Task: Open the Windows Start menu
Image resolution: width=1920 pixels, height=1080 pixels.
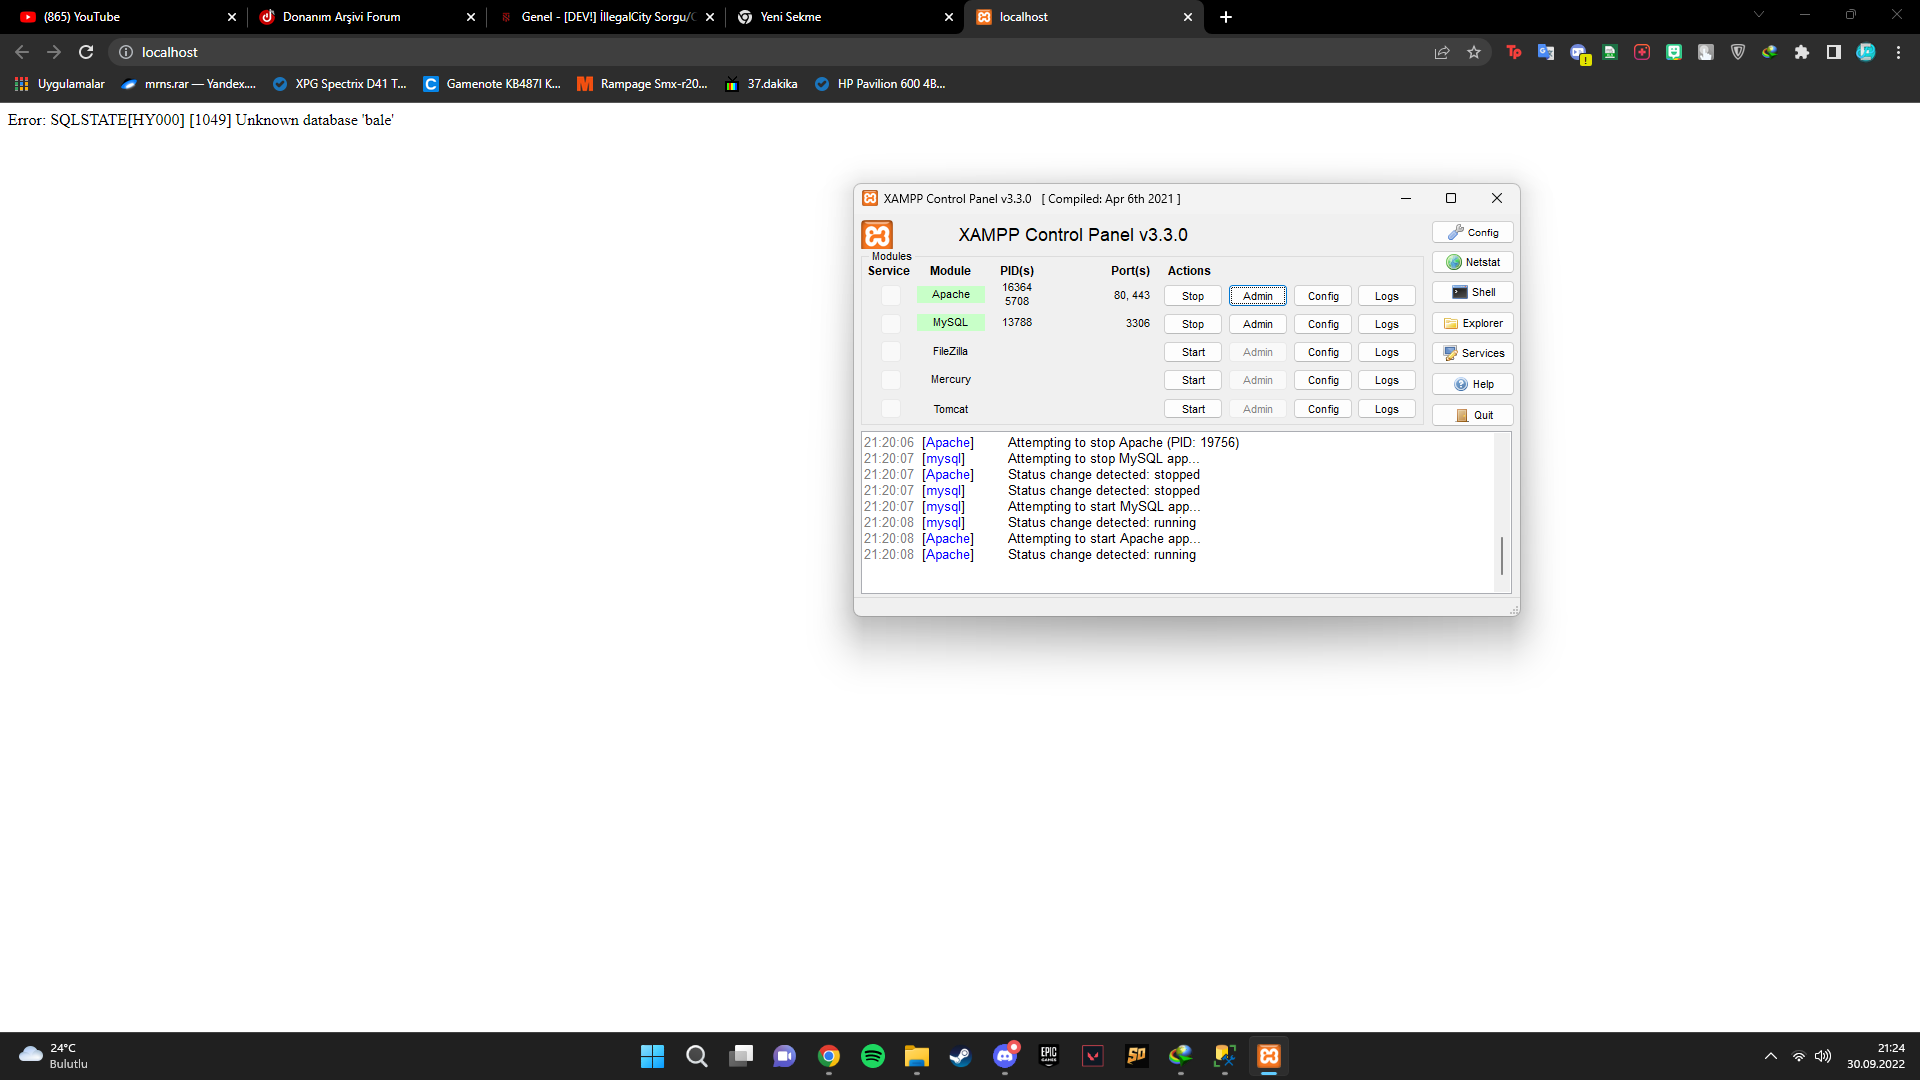Action: (x=652, y=1056)
